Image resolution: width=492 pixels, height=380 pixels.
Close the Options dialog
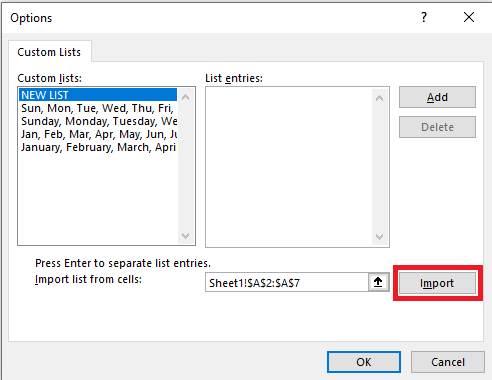(469, 17)
